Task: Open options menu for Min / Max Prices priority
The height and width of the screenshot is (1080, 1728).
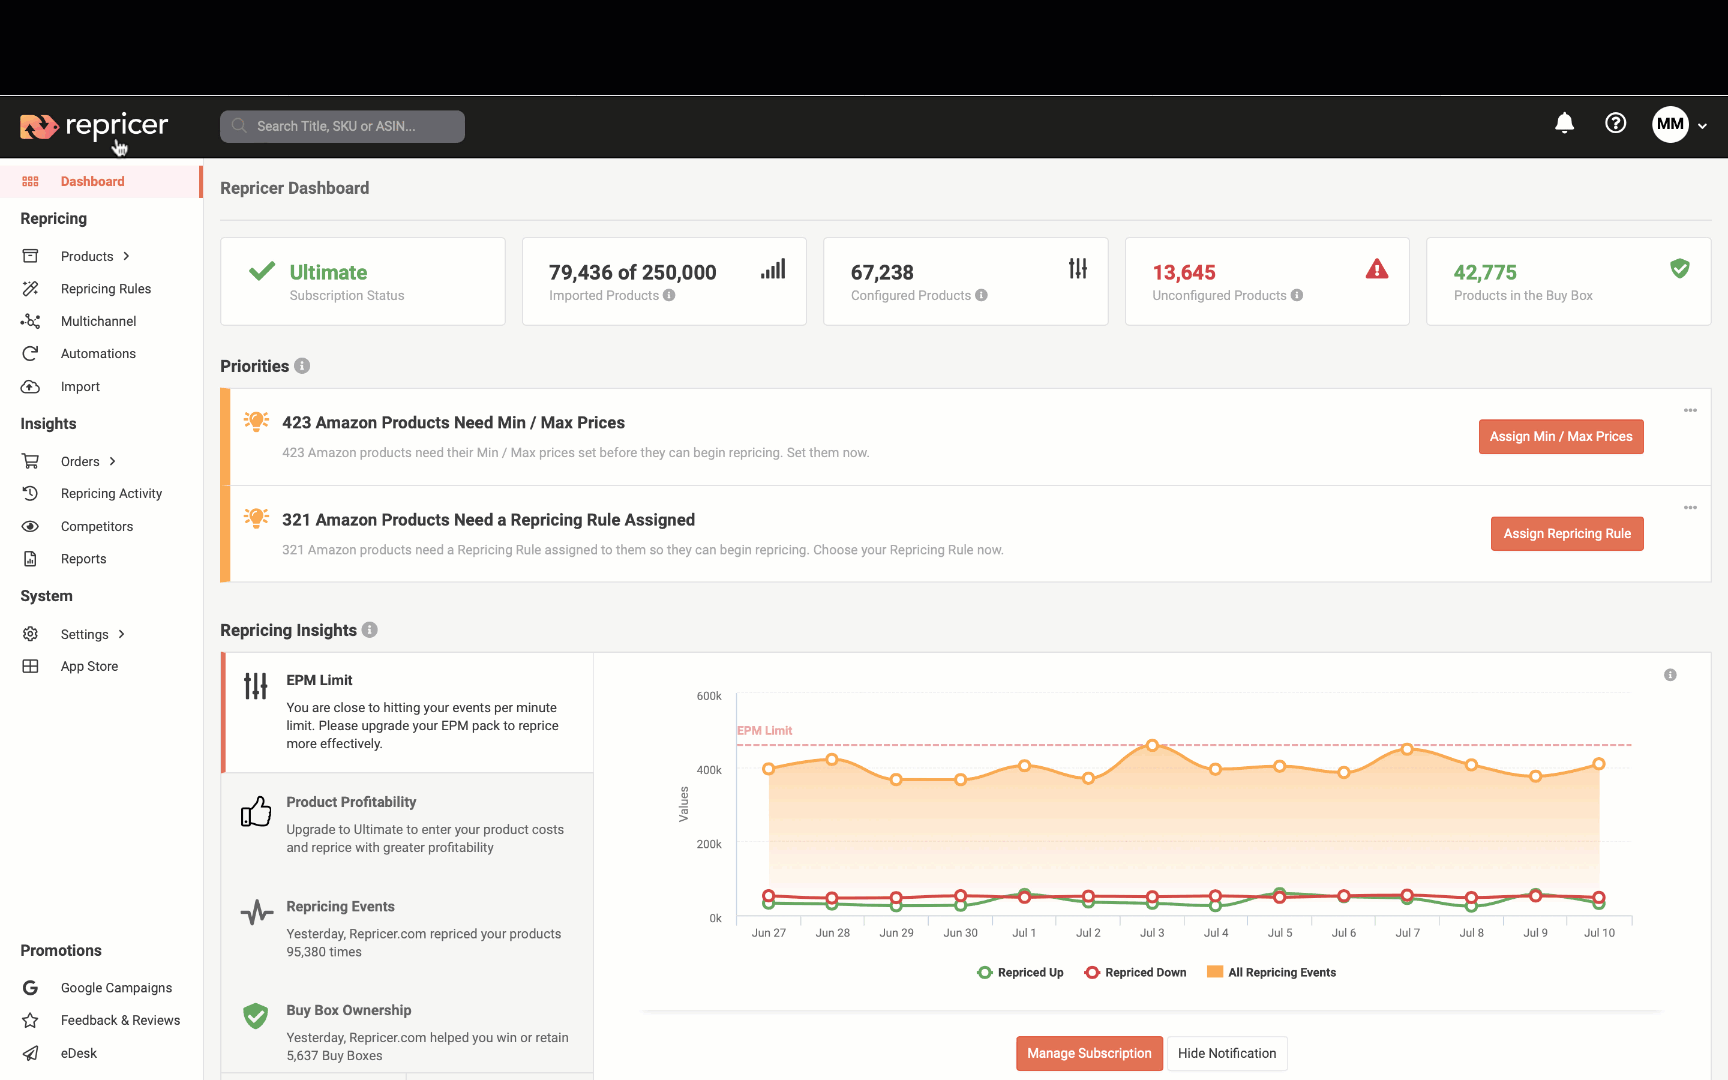Action: click(1690, 411)
